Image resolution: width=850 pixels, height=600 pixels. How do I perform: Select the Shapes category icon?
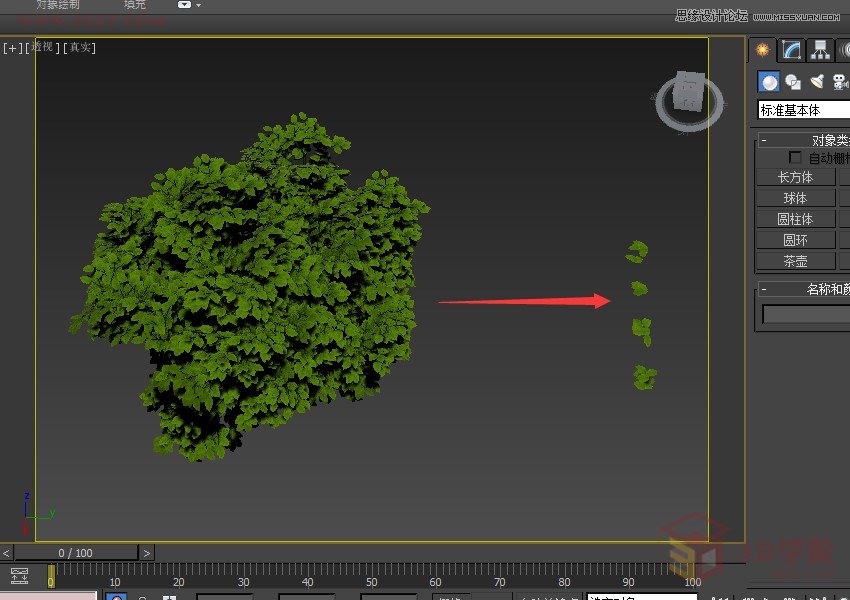click(793, 82)
